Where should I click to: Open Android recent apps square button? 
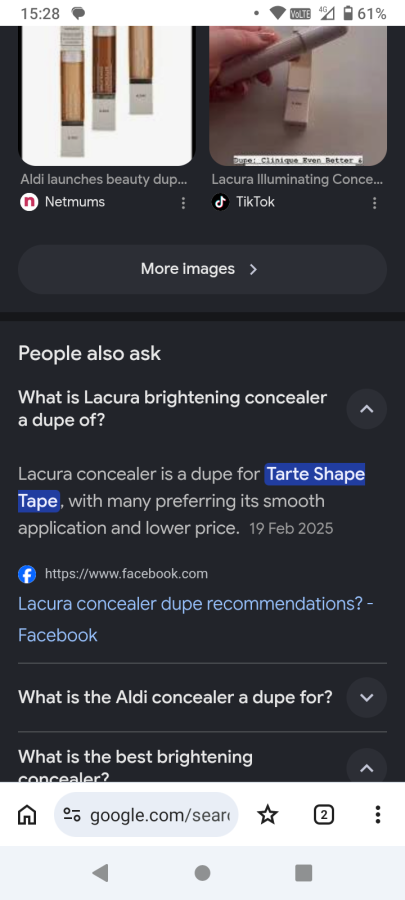[x=303, y=872]
